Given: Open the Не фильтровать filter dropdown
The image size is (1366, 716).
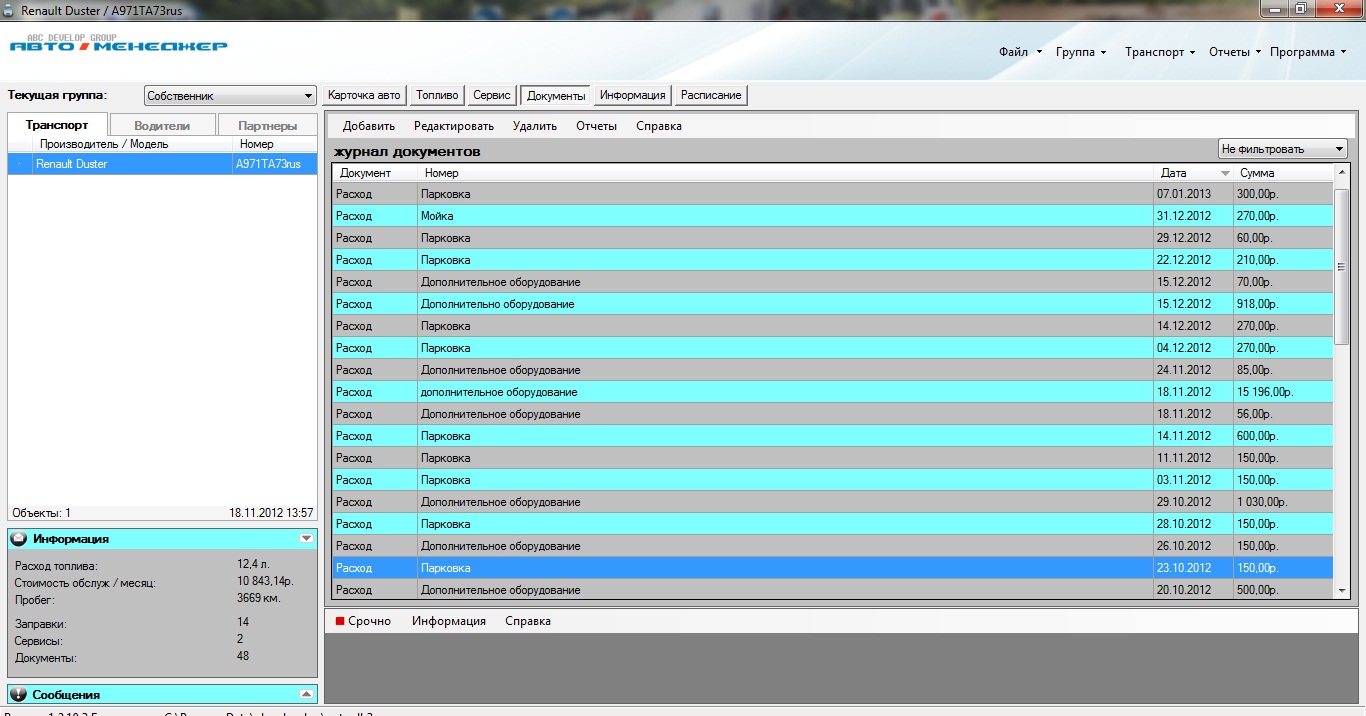Looking at the screenshot, I should click(x=1339, y=149).
